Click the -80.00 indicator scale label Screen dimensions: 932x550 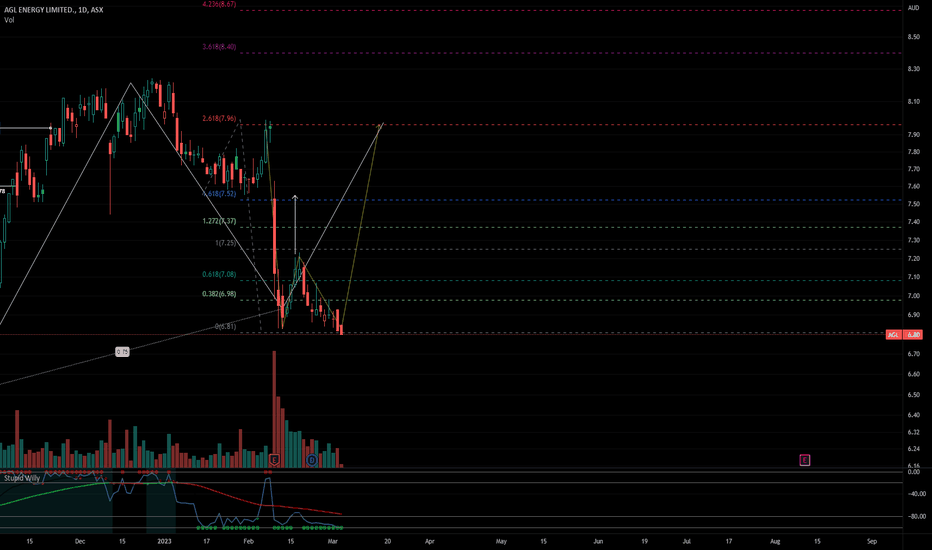[x=917, y=516]
